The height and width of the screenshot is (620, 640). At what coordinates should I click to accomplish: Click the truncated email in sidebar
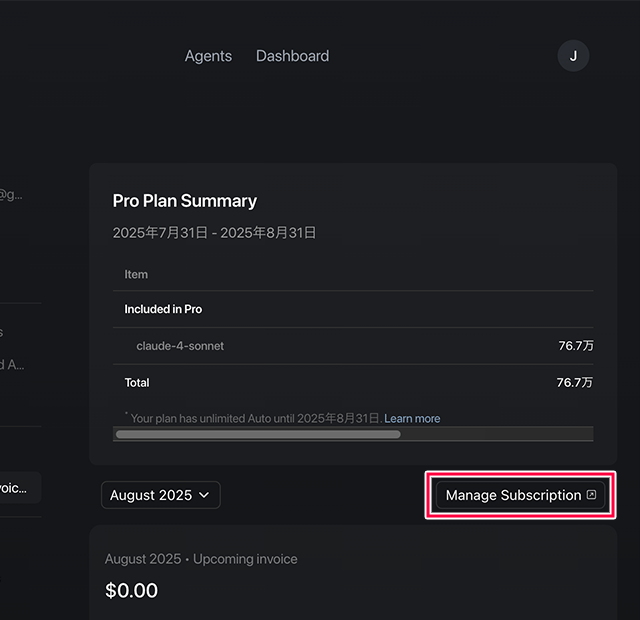click(10, 195)
